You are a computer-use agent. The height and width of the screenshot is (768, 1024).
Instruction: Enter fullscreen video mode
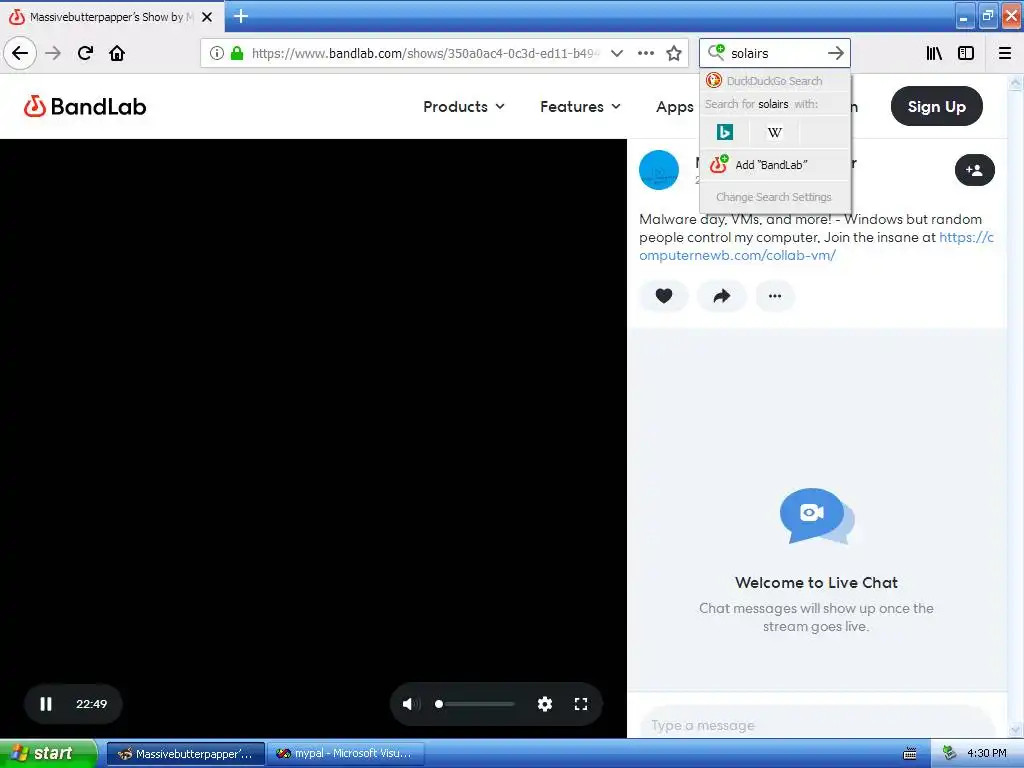click(x=581, y=703)
